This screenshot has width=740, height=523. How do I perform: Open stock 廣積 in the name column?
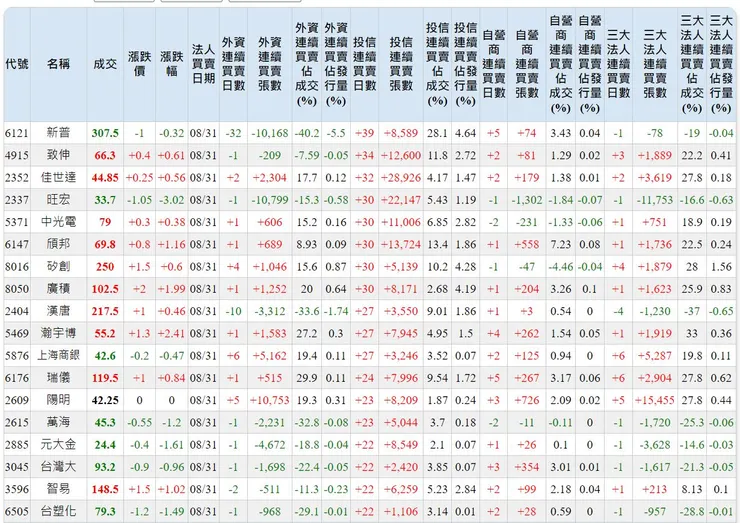tap(59, 289)
